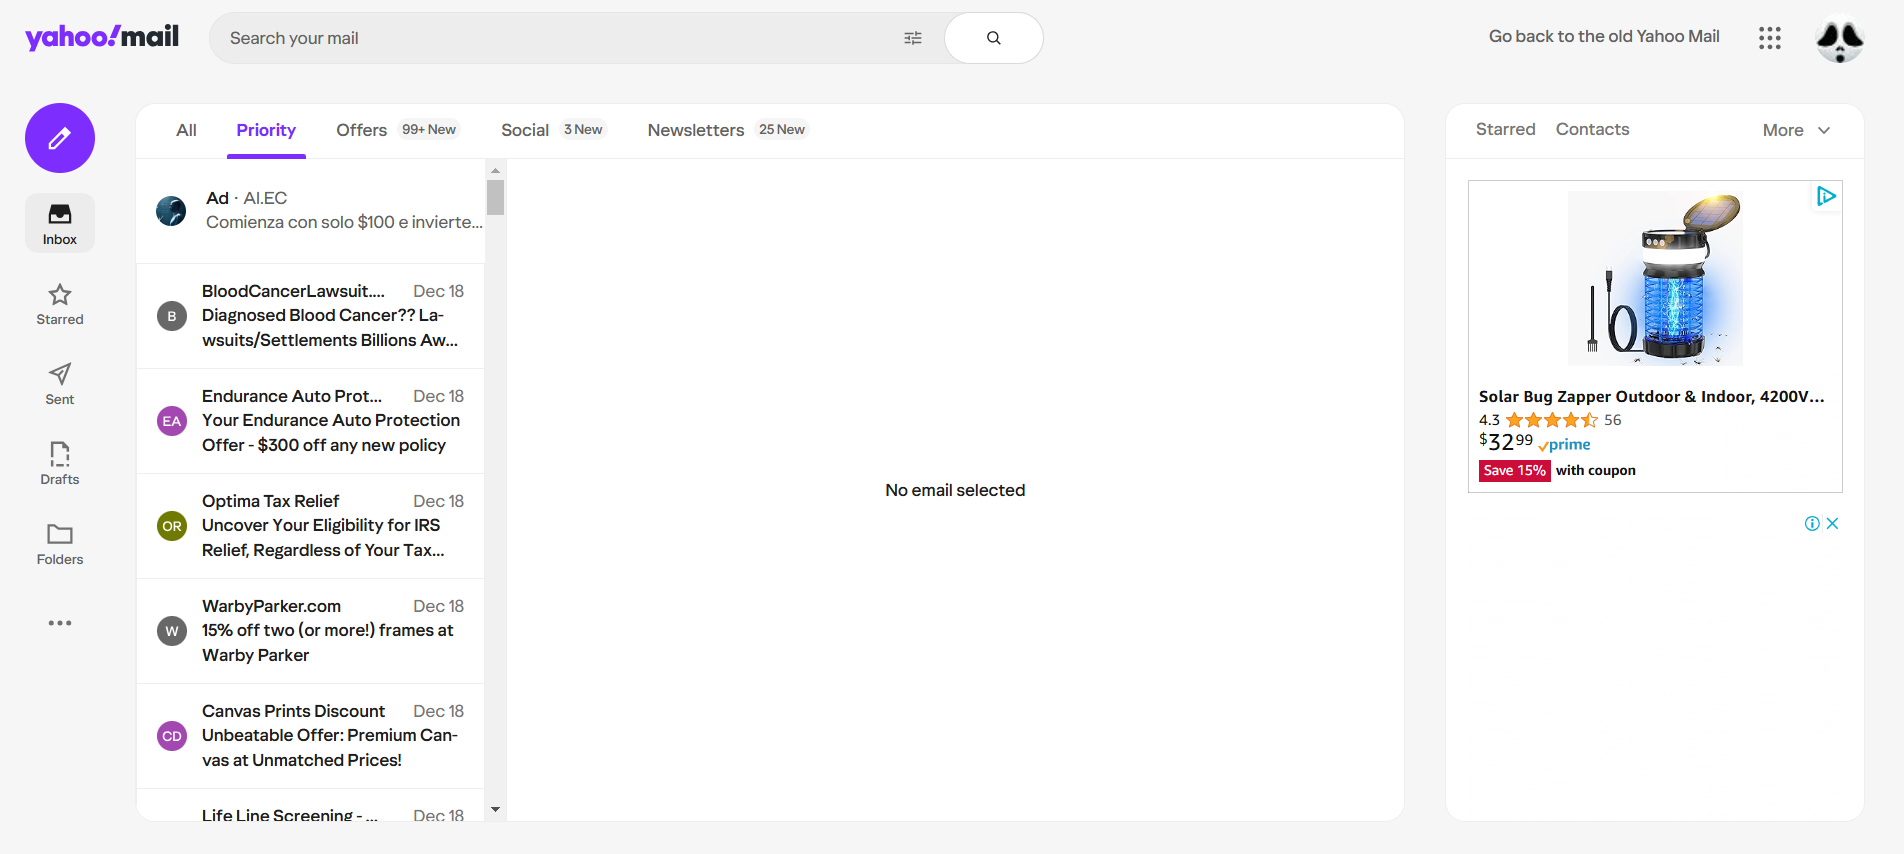Switch to the Newsletters tab
1904x854 pixels.
[696, 130]
